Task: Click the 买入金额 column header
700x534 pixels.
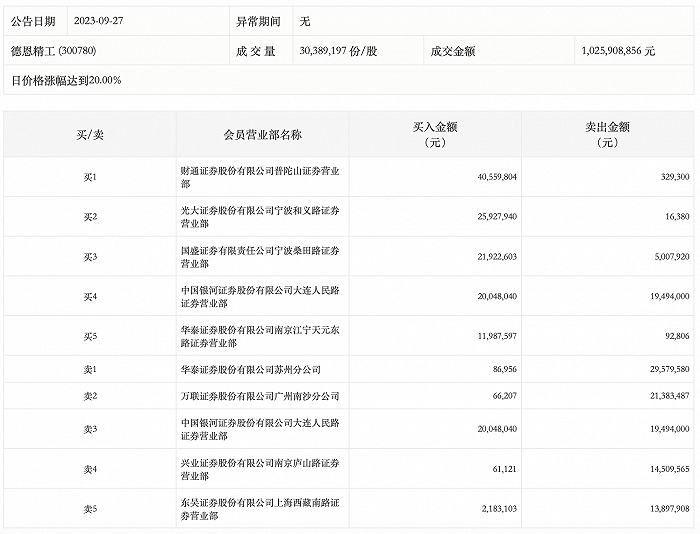Action: tap(435, 134)
